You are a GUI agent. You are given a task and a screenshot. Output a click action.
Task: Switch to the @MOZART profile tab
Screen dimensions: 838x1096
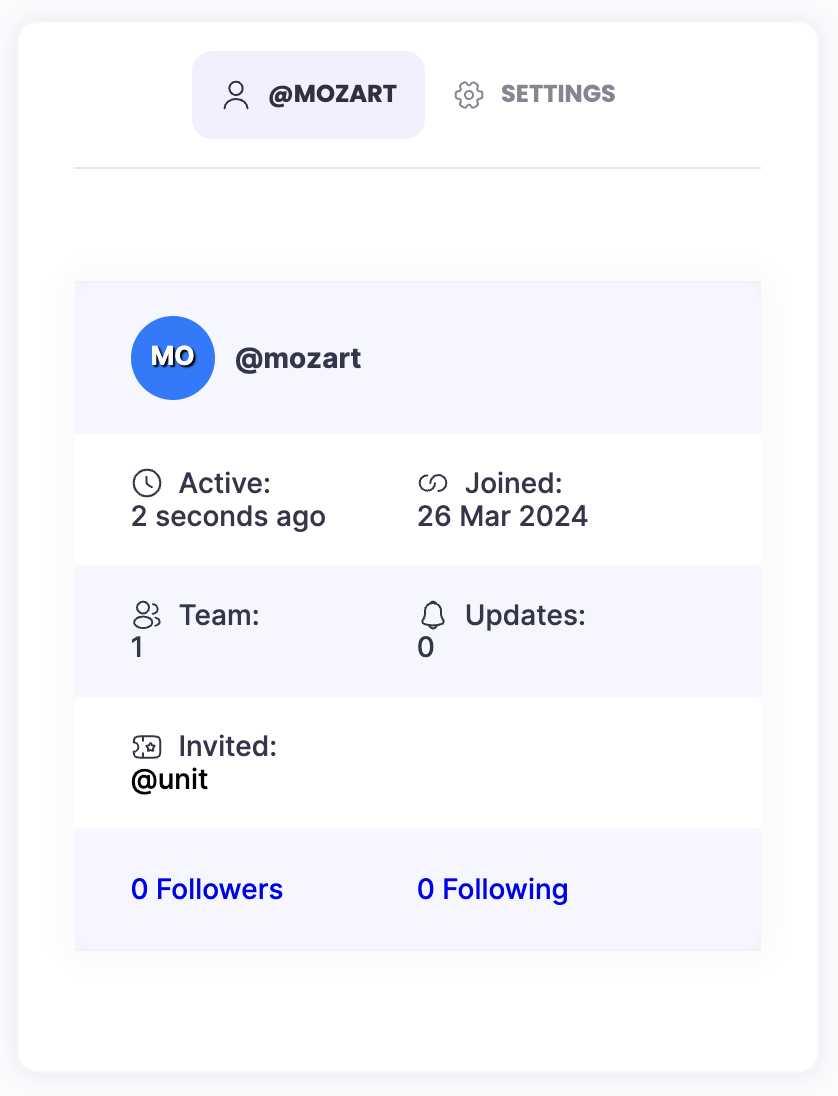308,95
